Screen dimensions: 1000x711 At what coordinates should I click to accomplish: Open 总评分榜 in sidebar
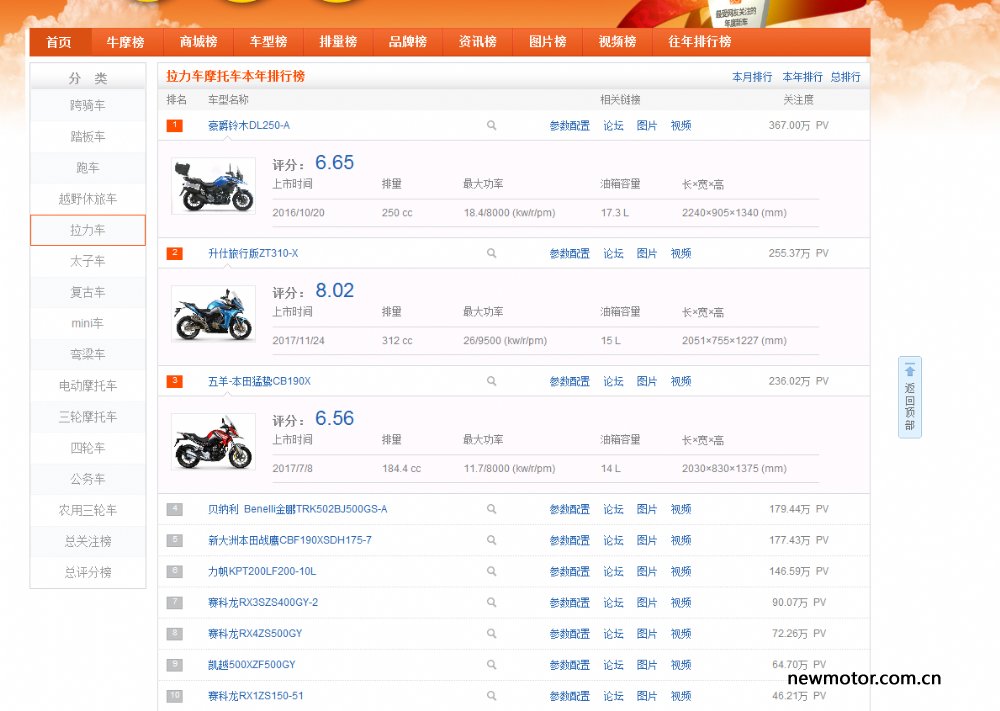coord(88,573)
